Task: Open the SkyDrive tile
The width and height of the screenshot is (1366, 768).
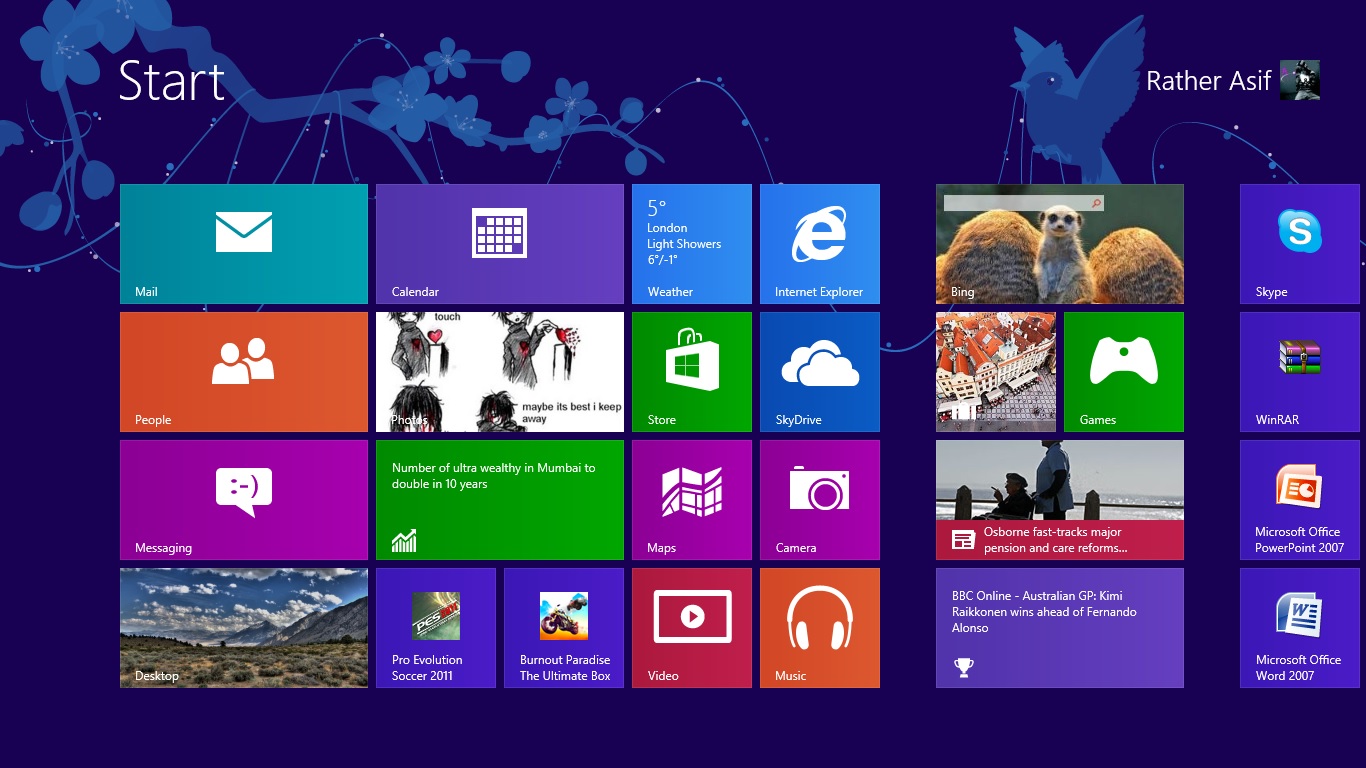Action: point(819,371)
